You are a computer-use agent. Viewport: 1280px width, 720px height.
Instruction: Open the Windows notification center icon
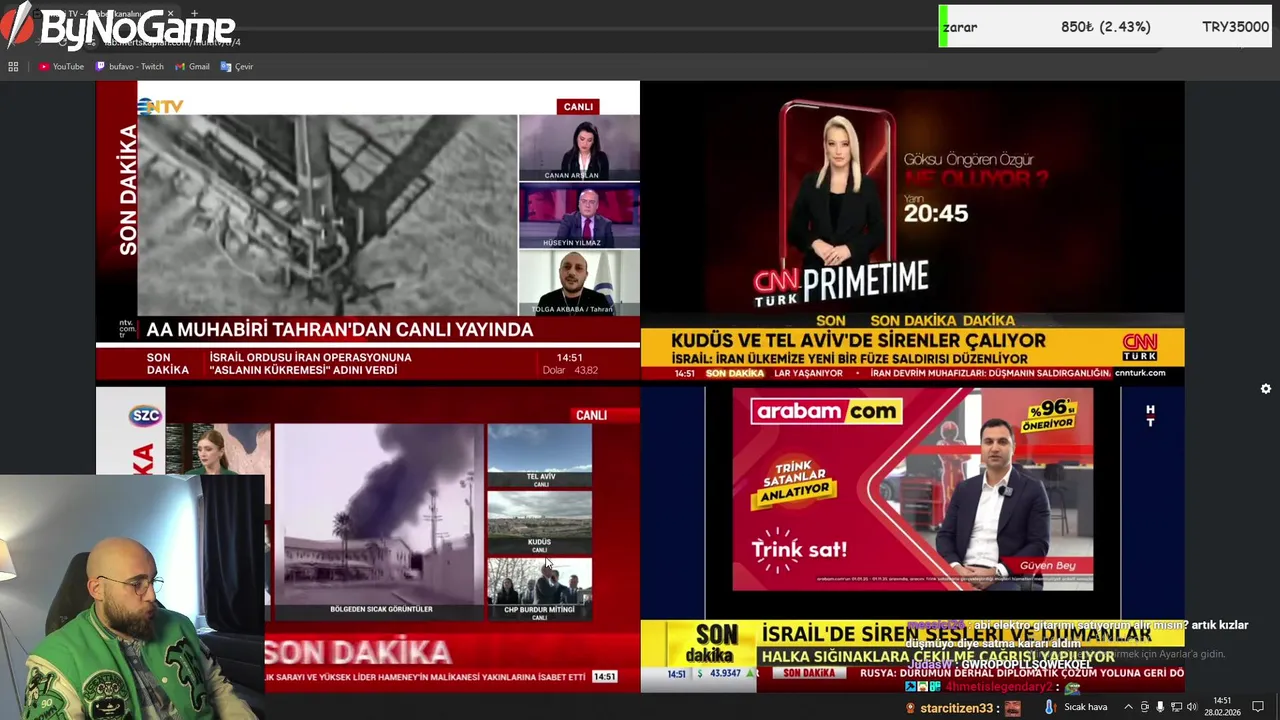point(1258,707)
